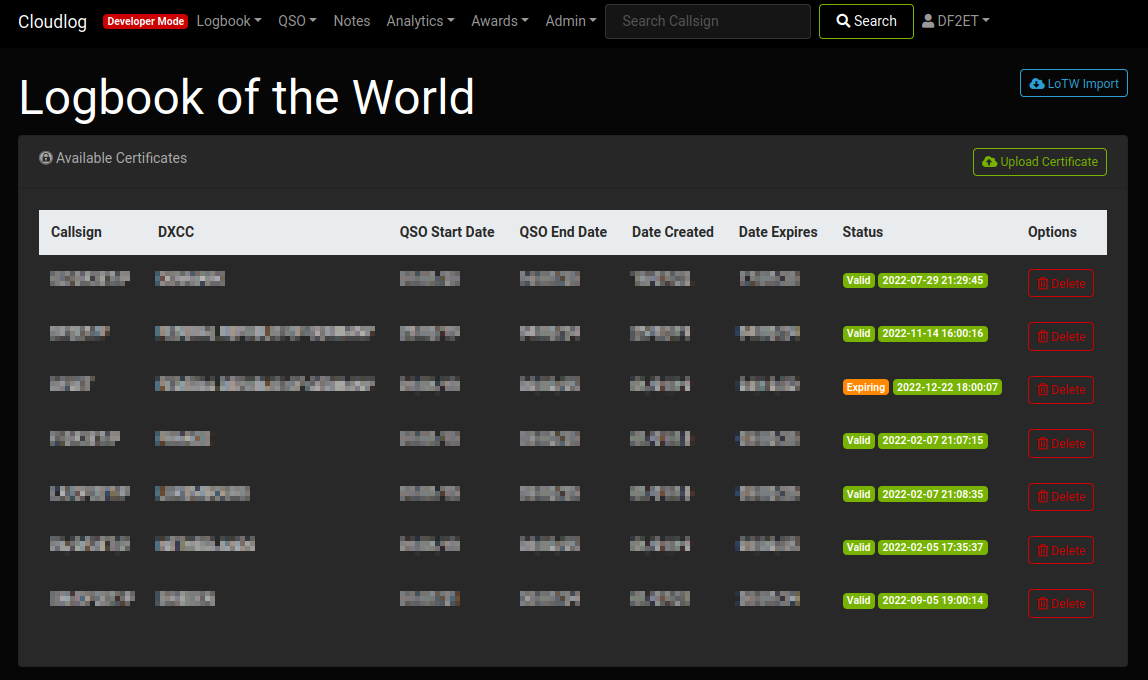Expand the Admin dropdown menu

[x=570, y=21]
